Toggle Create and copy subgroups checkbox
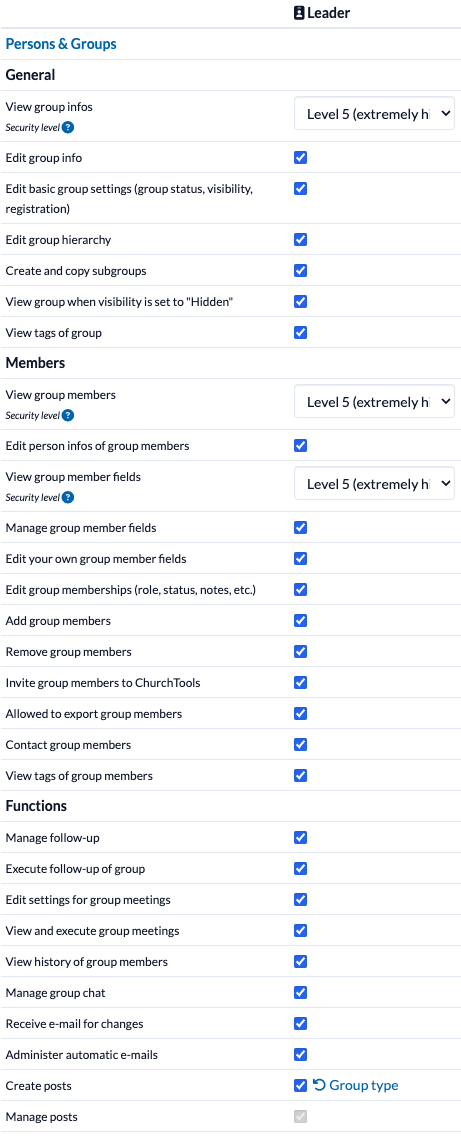Viewport: 461px width, 1141px height. coord(300,271)
